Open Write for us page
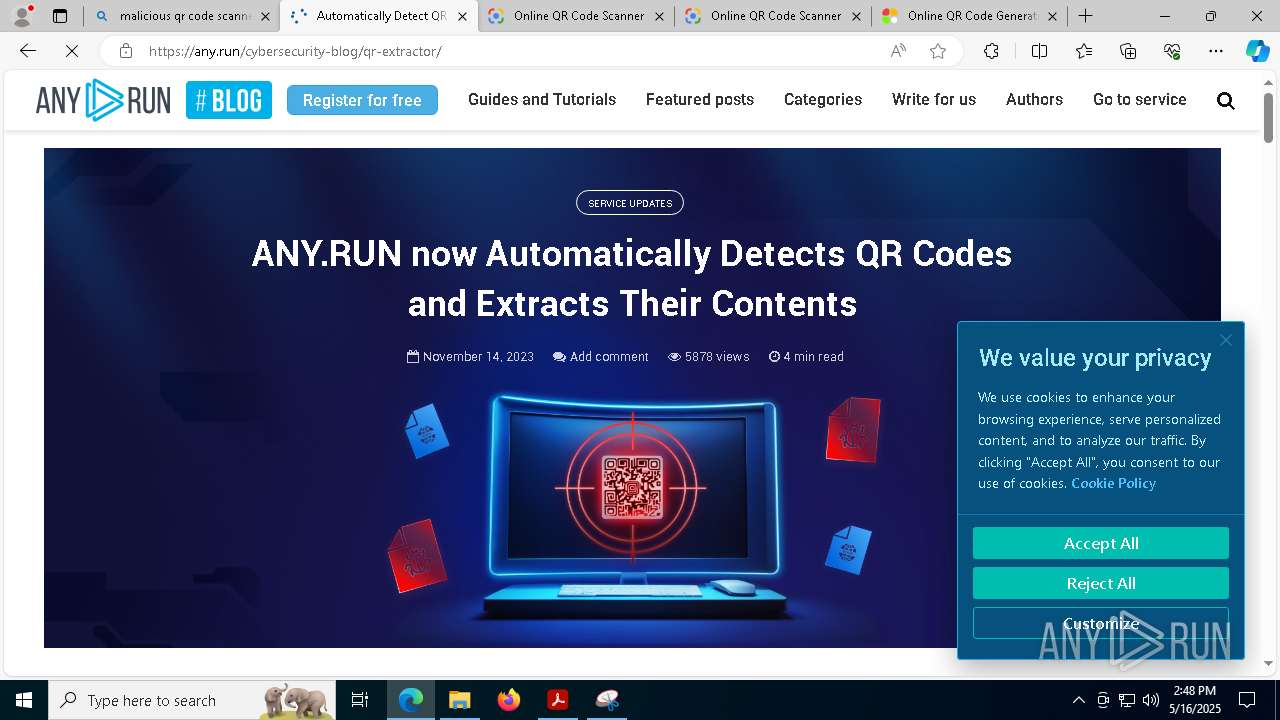Screen dimensions: 1280x720 click(934, 100)
